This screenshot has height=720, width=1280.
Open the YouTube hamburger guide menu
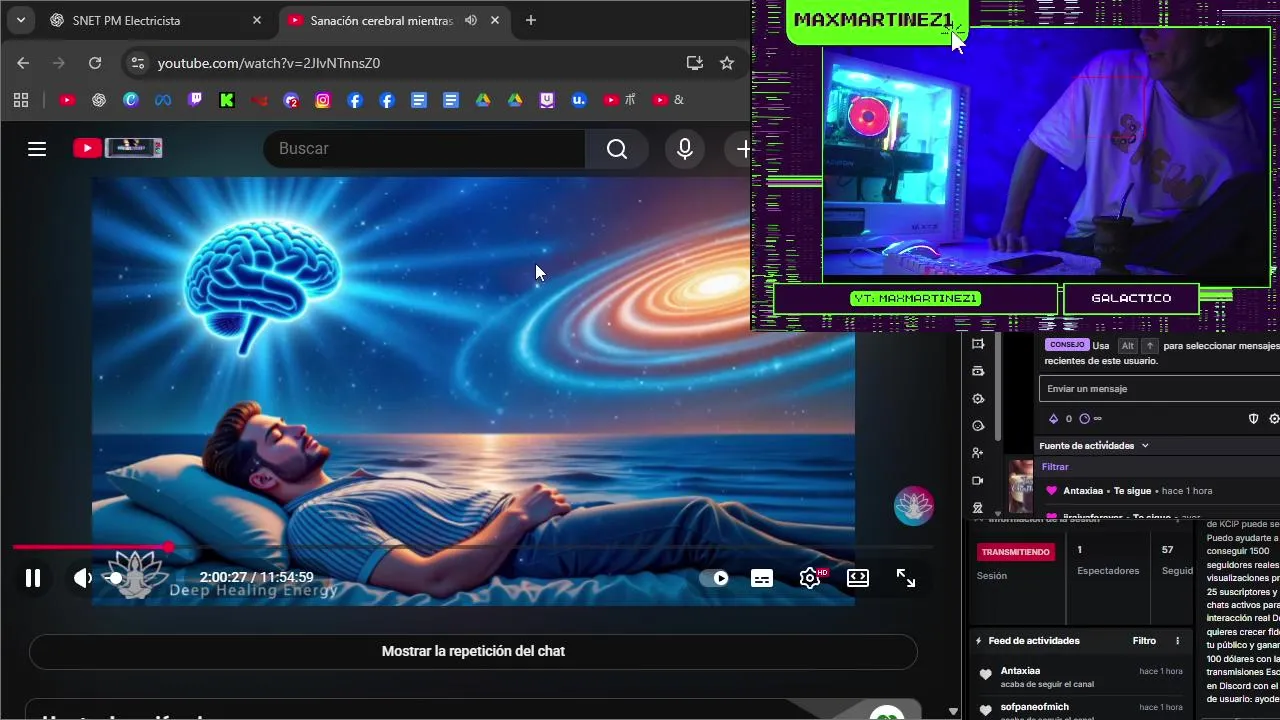[x=37, y=149]
